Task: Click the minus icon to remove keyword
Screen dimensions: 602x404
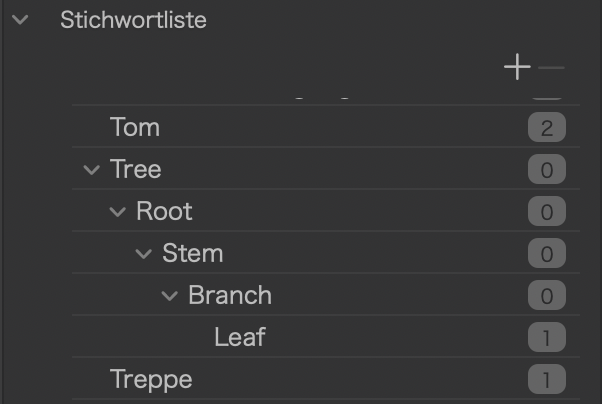Action: click(x=551, y=68)
